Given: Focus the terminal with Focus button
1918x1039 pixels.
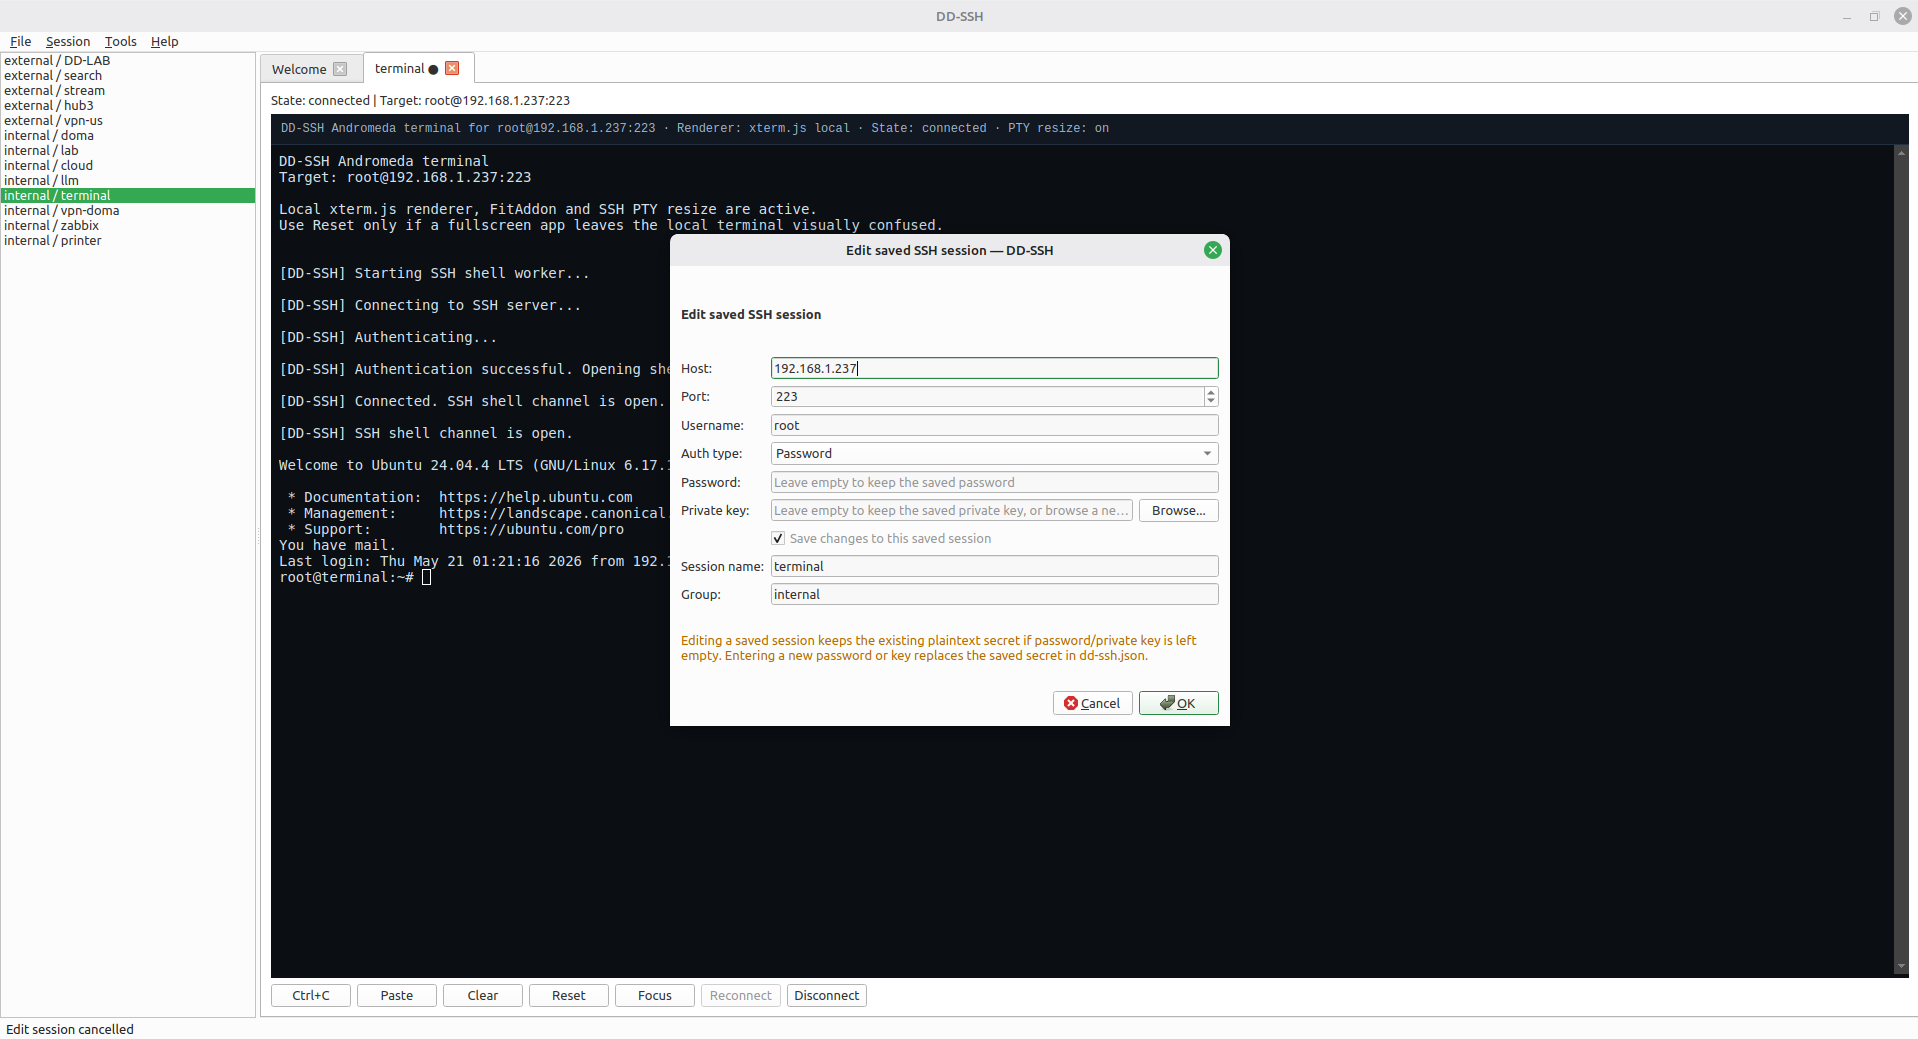Looking at the screenshot, I should [655, 995].
